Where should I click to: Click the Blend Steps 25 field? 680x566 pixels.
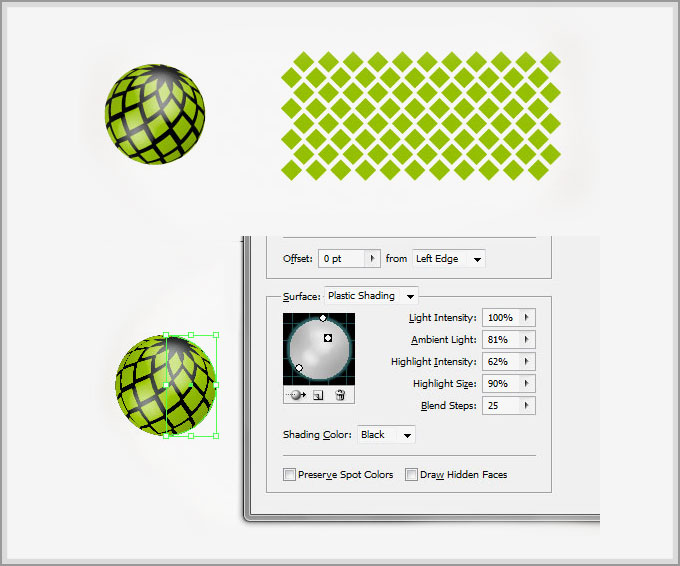coord(501,406)
